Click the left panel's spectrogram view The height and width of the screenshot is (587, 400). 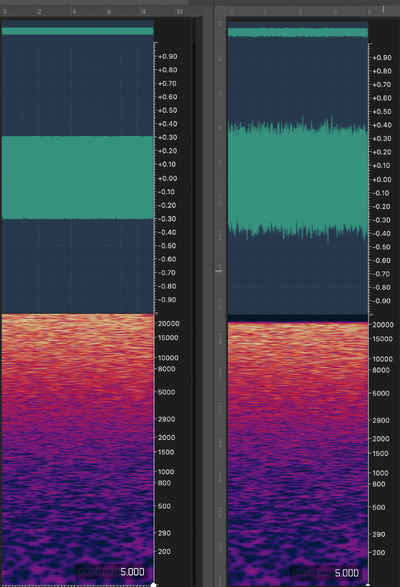(78, 449)
